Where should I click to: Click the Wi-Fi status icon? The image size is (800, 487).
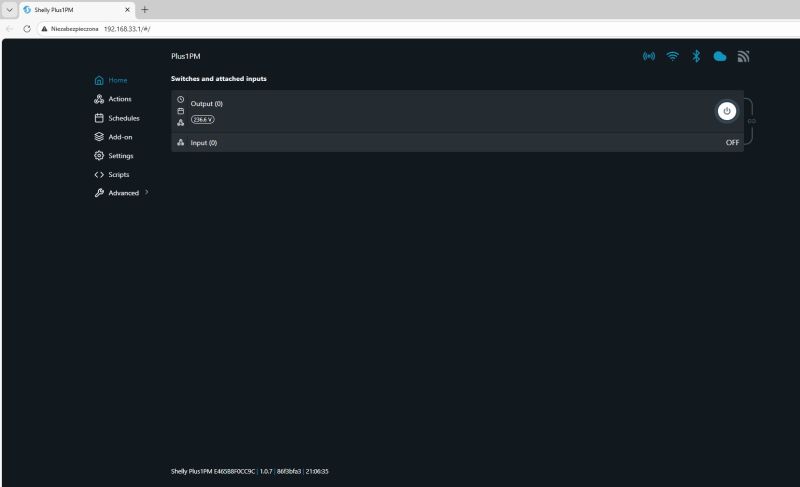tap(672, 56)
